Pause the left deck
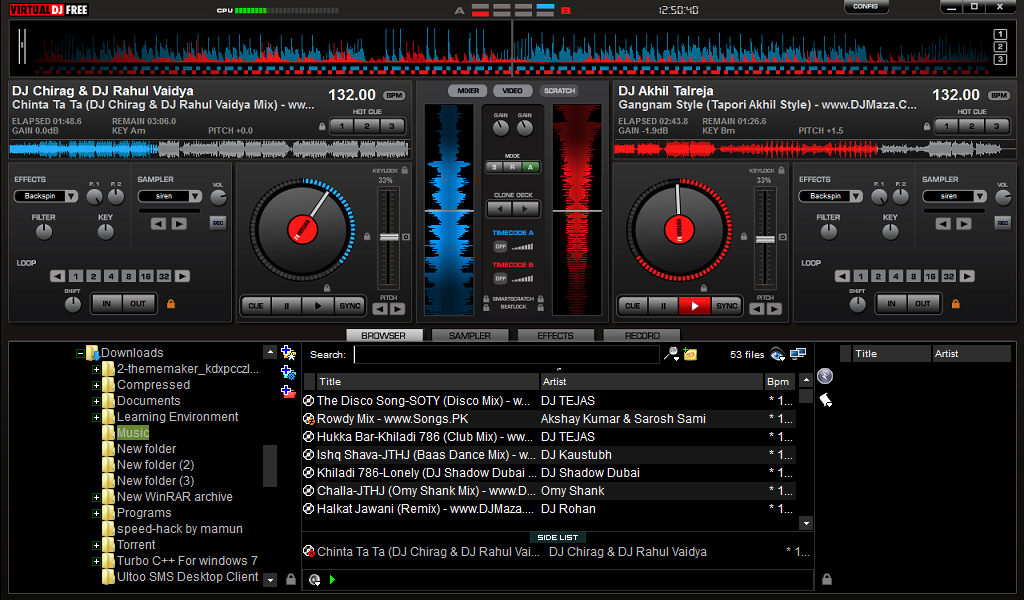 [x=286, y=306]
